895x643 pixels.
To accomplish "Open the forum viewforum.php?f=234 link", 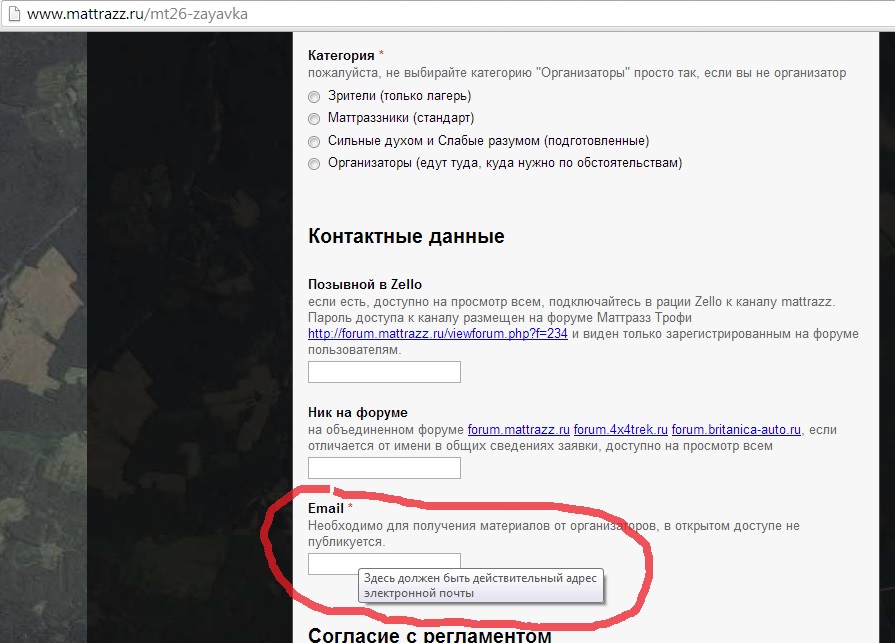I will [437, 334].
